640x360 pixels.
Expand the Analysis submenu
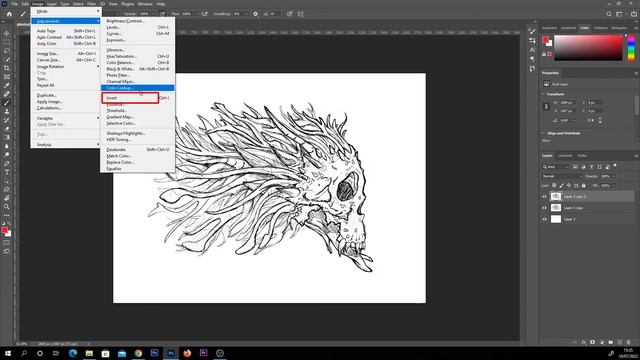click(66, 144)
